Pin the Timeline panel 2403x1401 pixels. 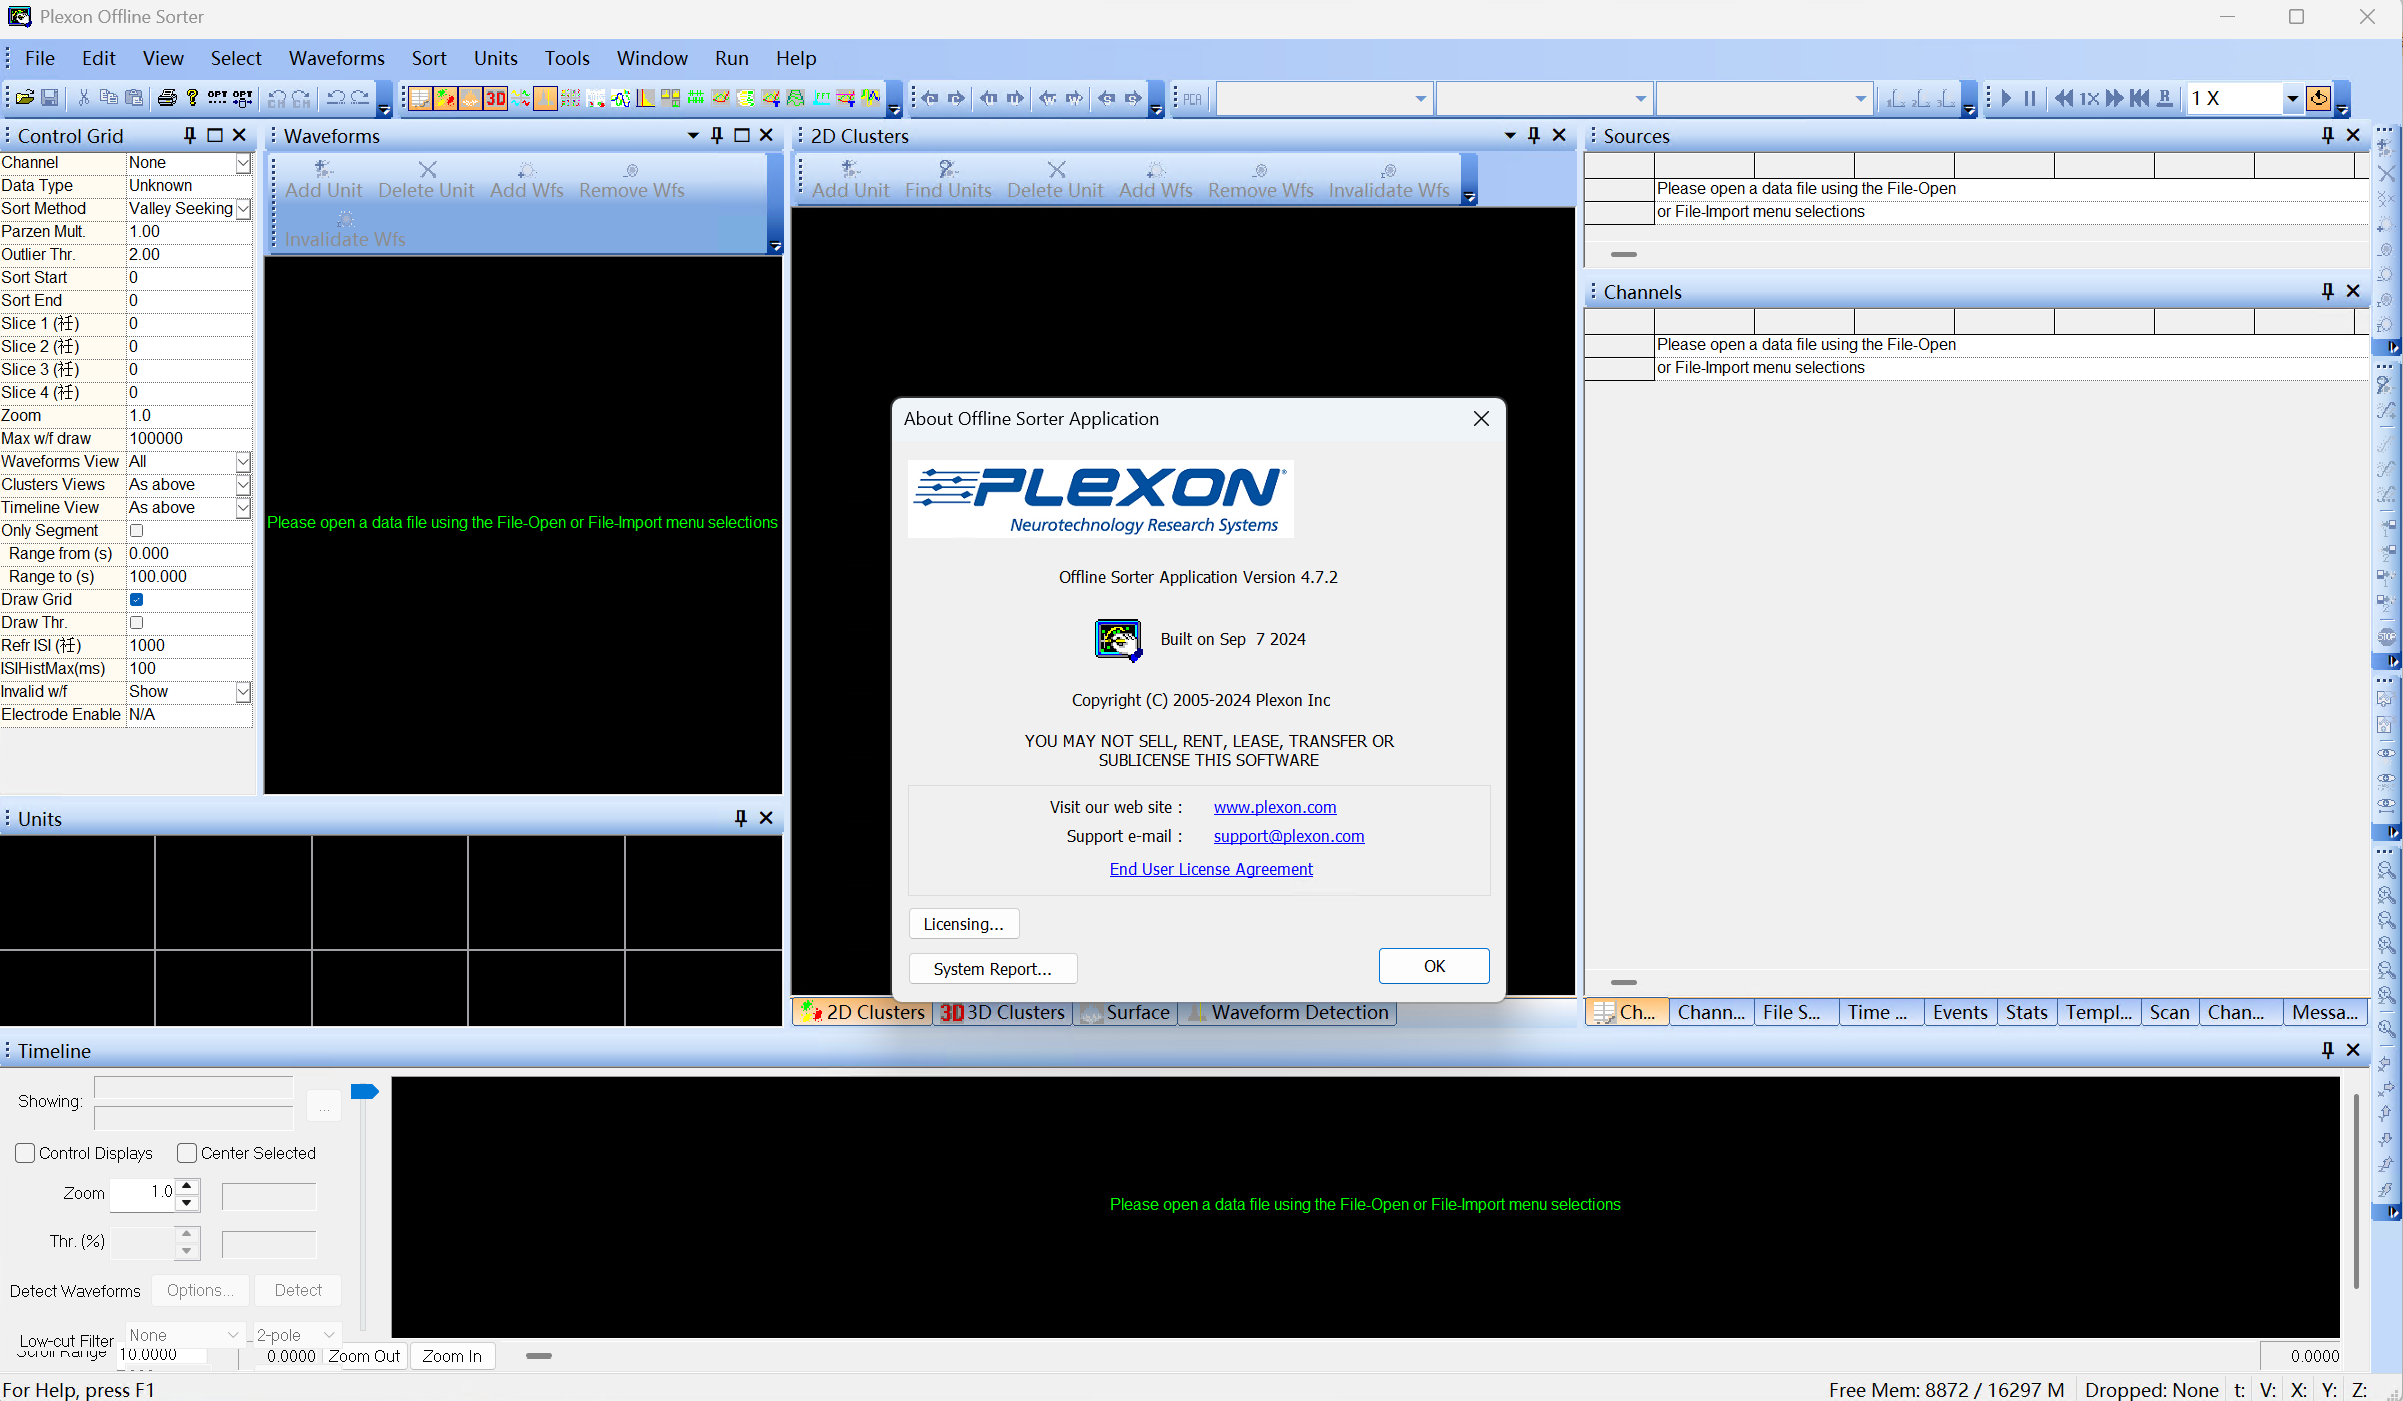[x=2327, y=1050]
